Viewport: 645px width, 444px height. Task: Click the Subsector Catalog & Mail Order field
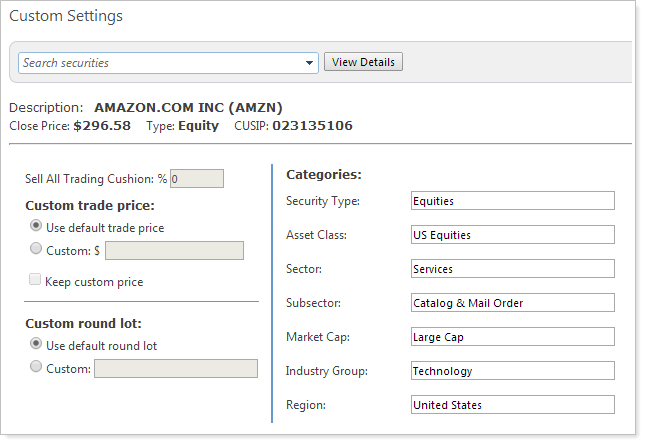click(x=512, y=303)
